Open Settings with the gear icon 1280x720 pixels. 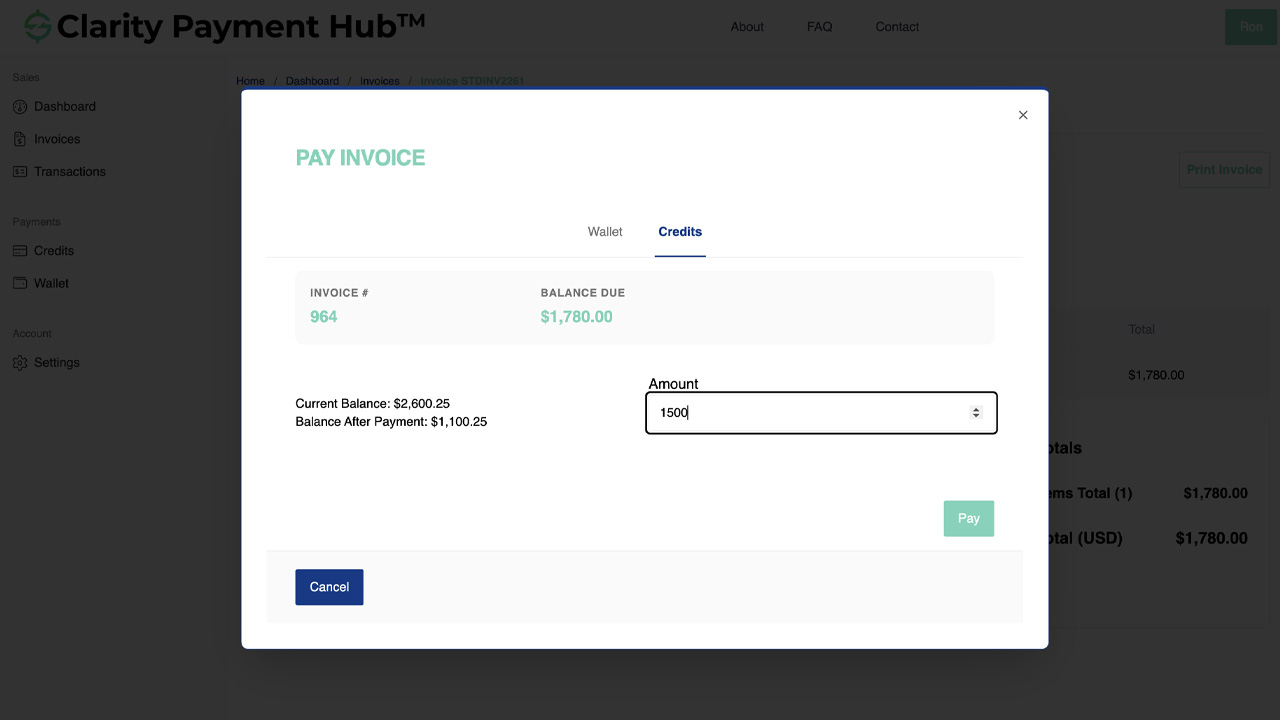[x=20, y=362]
